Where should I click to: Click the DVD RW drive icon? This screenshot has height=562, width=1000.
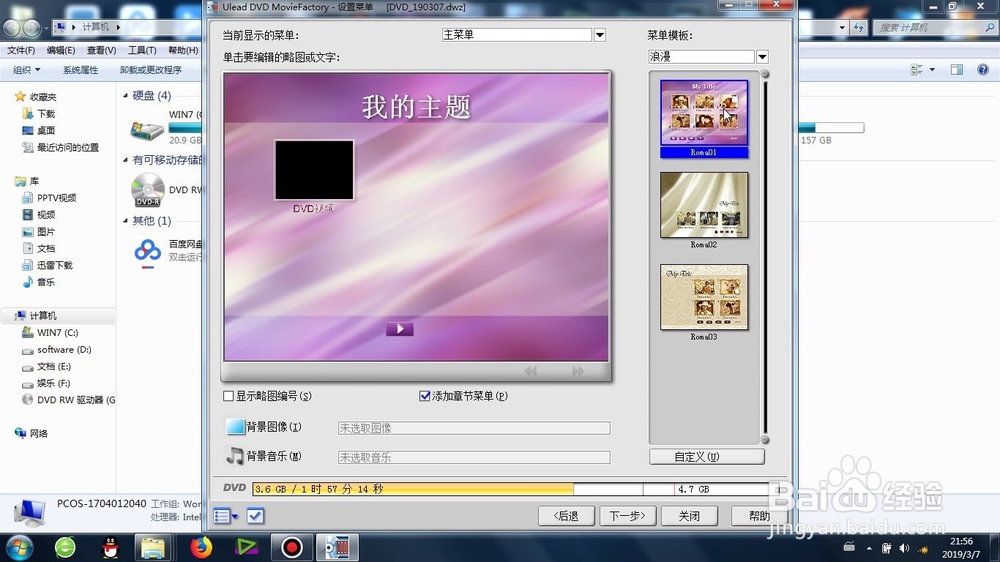point(148,189)
